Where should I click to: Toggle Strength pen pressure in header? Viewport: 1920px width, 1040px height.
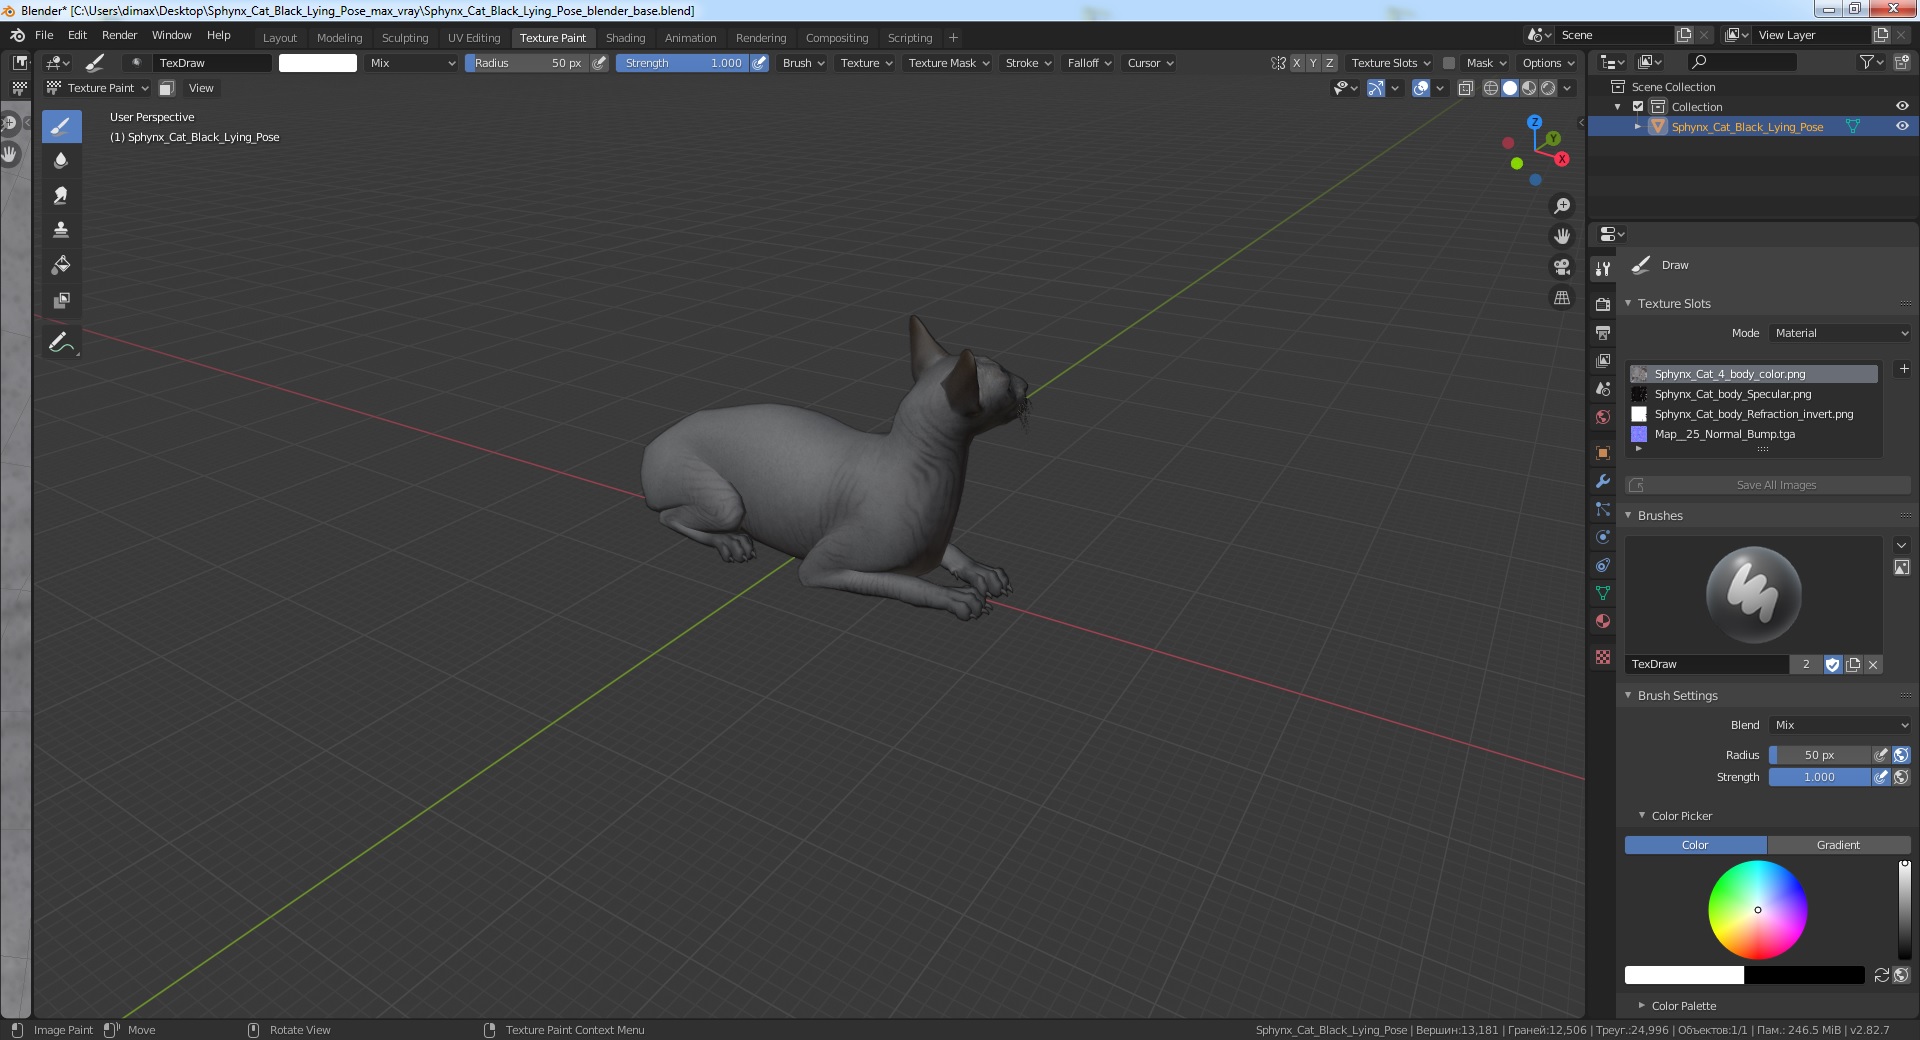(759, 63)
